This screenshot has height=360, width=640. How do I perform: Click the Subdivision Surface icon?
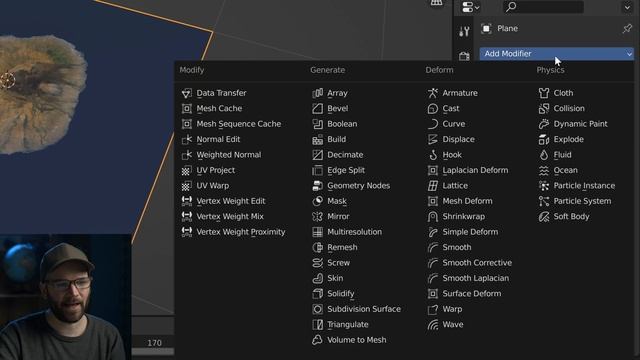[318, 309]
